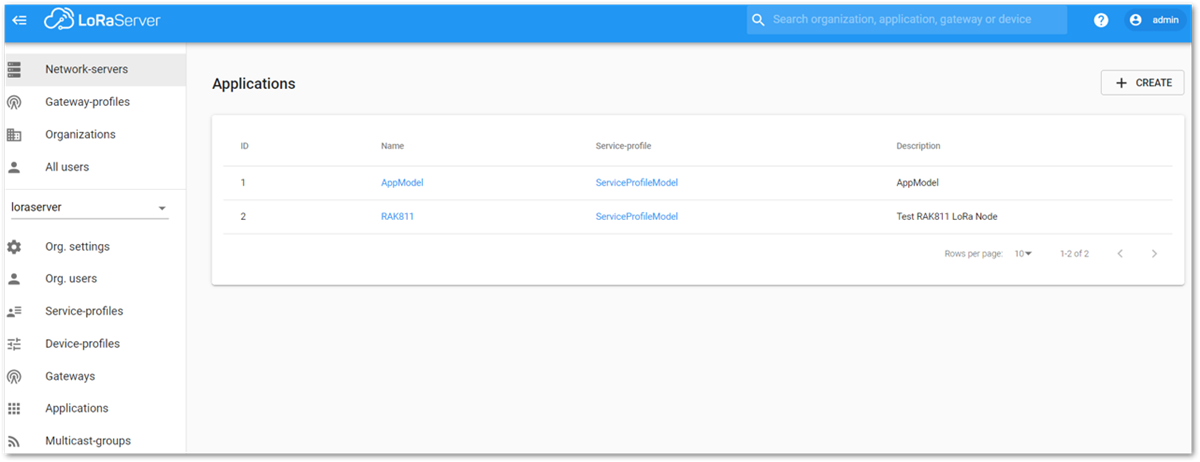Screen dimensions: 1200x462
Task: Click the Gateway-profiles antenna icon
Action: [x=14, y=102]
